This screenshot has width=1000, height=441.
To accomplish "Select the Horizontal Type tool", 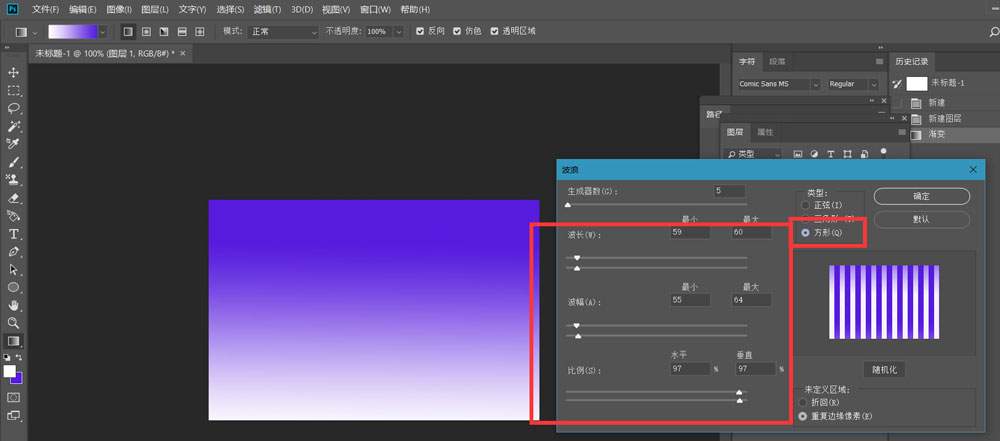I will pos(14,234).
